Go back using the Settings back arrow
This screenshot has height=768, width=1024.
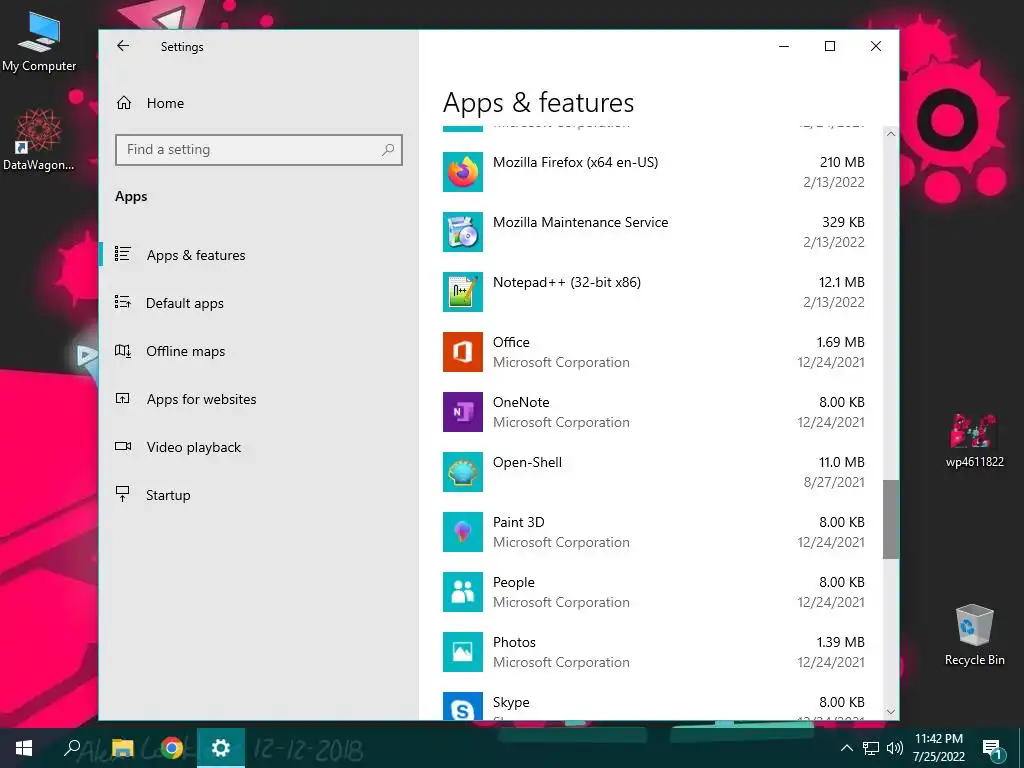123,46
